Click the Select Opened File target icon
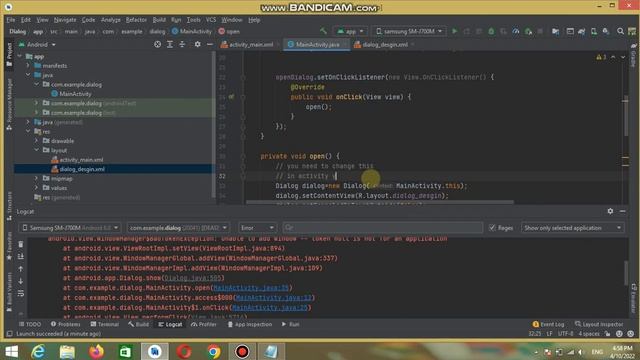Viewport: 640px width, 360px height. click(158, 44)
